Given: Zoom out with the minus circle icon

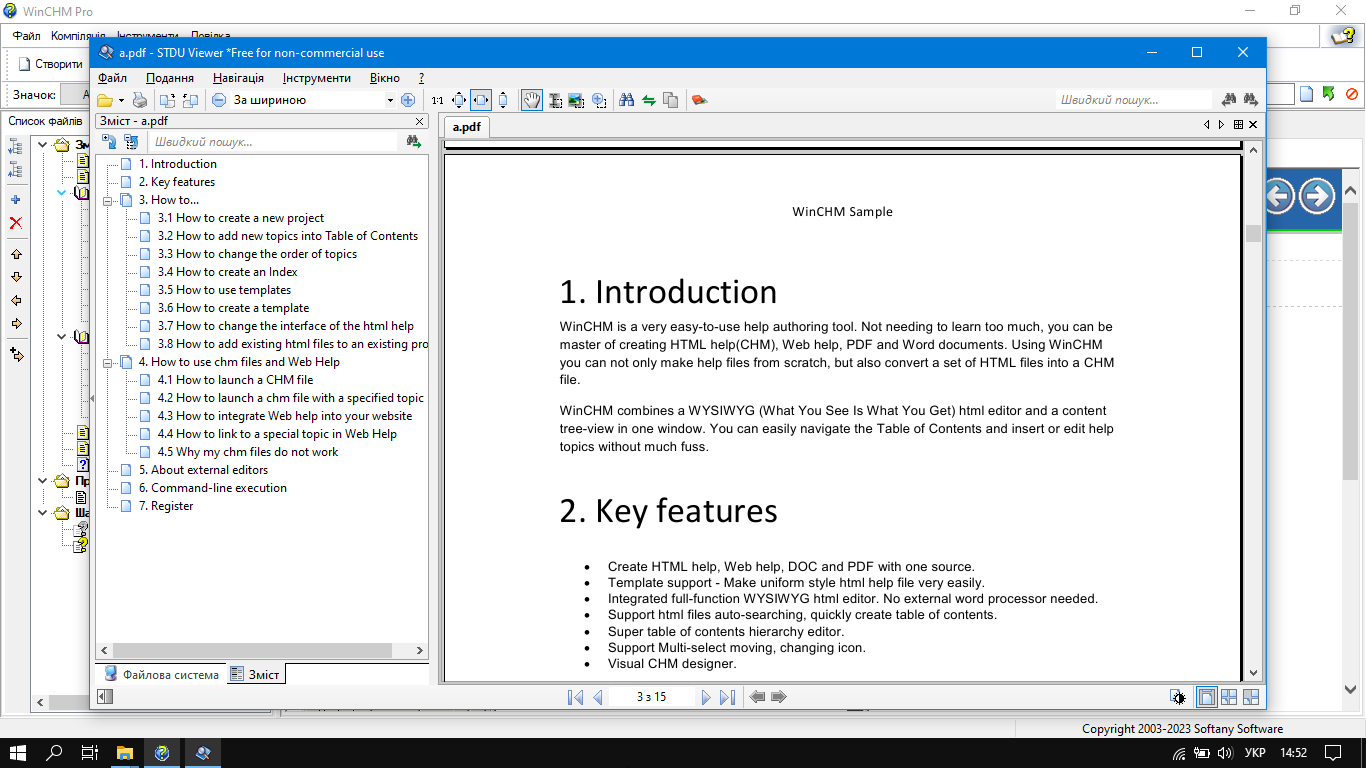Looking at the screenshot, I should click(x=219, y=100).
